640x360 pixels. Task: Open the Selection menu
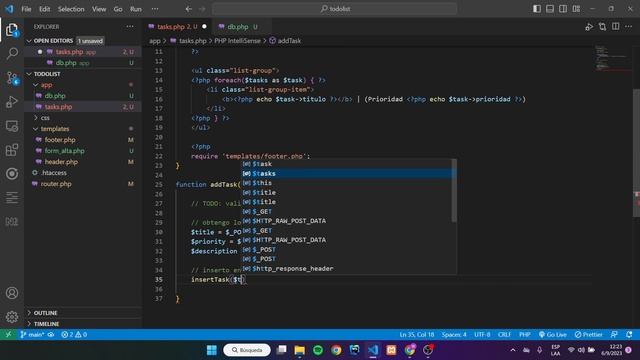click(71, 9)
